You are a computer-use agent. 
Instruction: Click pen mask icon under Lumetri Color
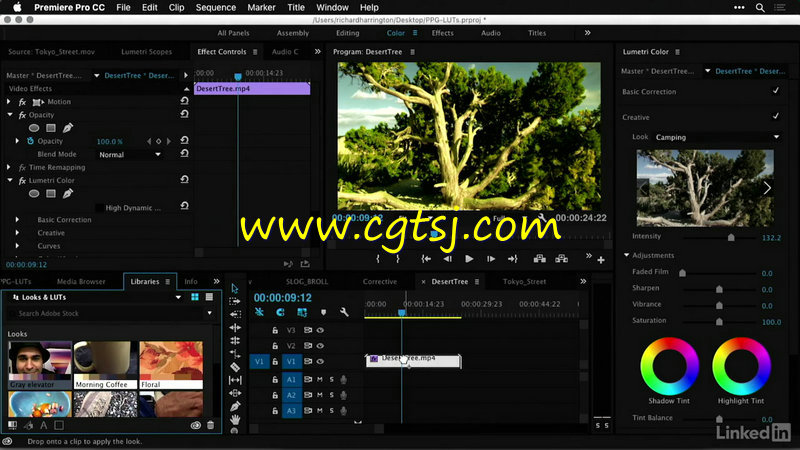coord(67,193)
